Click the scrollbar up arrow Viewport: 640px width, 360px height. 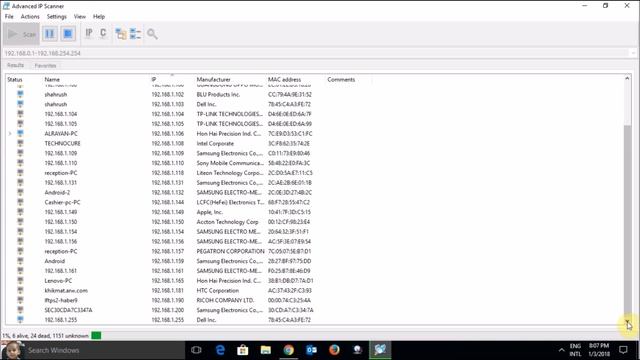(x=627, y=78)
